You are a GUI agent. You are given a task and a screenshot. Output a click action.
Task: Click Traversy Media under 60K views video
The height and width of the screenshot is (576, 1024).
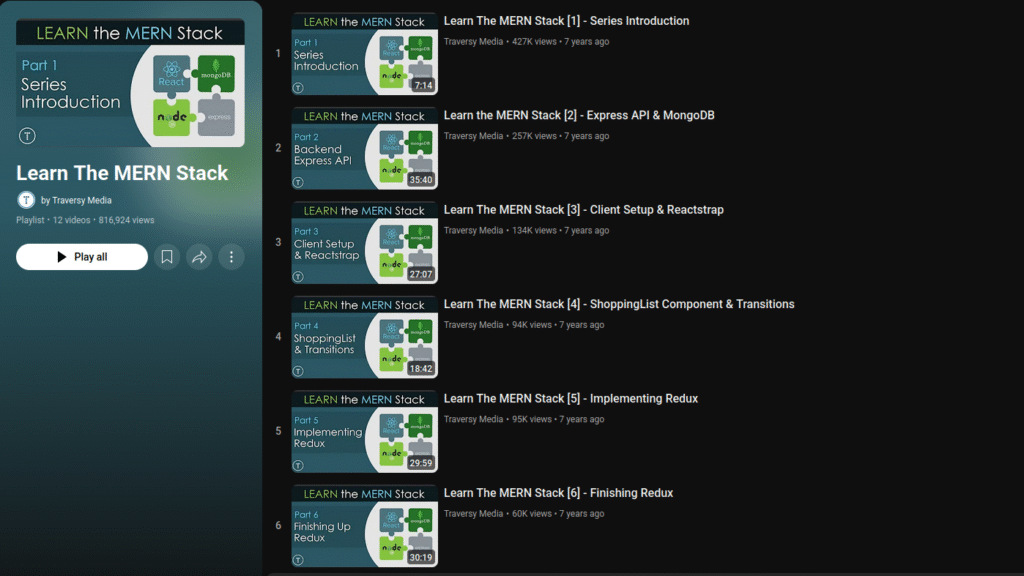(473, 513)
